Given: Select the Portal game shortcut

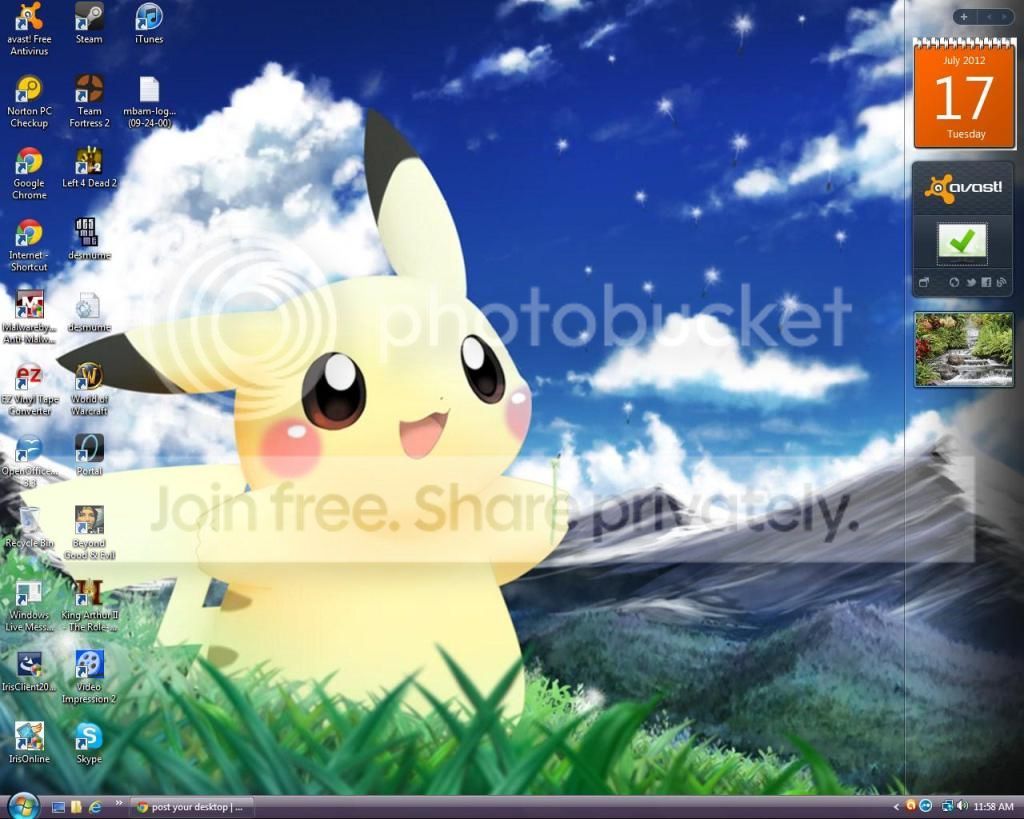Looking at the screenshot, I should click(x=89, y=455).
